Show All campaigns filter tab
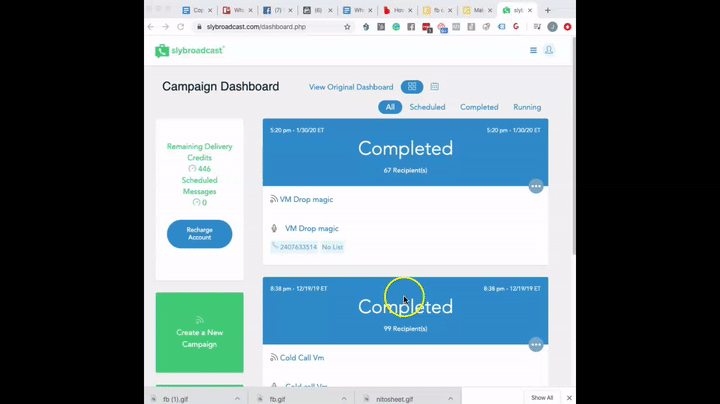The image size is (720, 404). [390, 107]
